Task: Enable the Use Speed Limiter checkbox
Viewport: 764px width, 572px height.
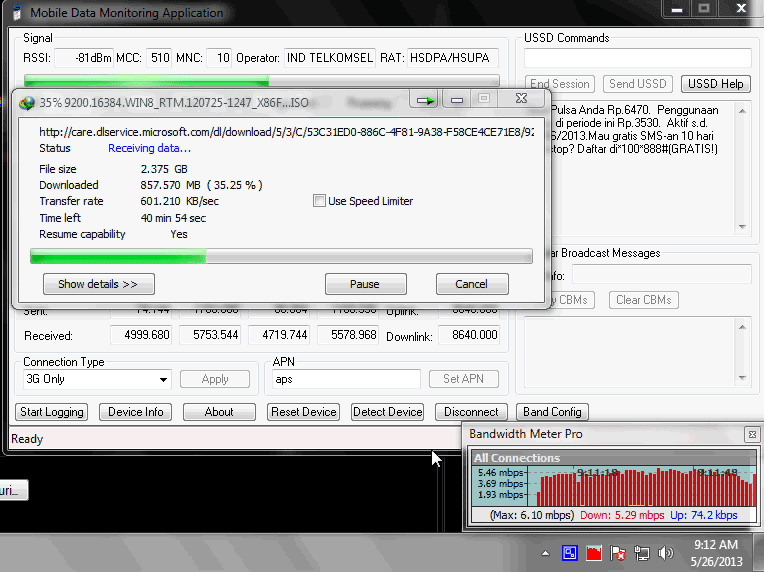Action: 319,201
